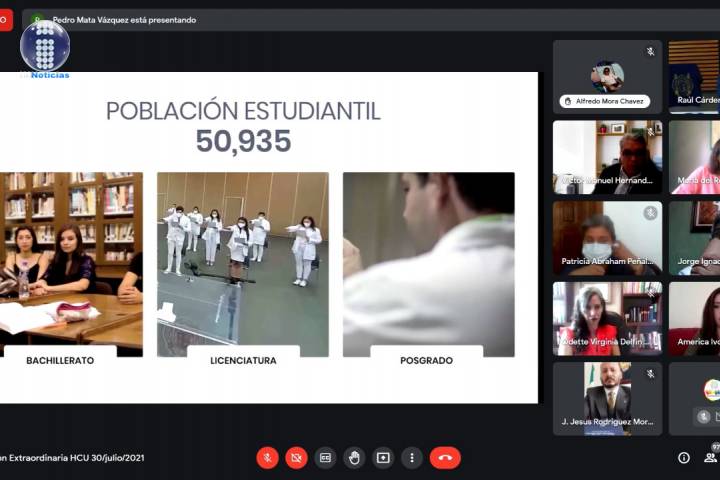Click the red hang up button
720x480 pixels.
click(445, 457)
